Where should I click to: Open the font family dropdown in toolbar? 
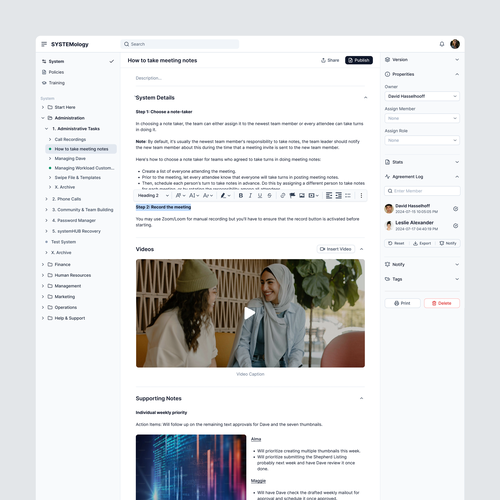click(180, 196)
